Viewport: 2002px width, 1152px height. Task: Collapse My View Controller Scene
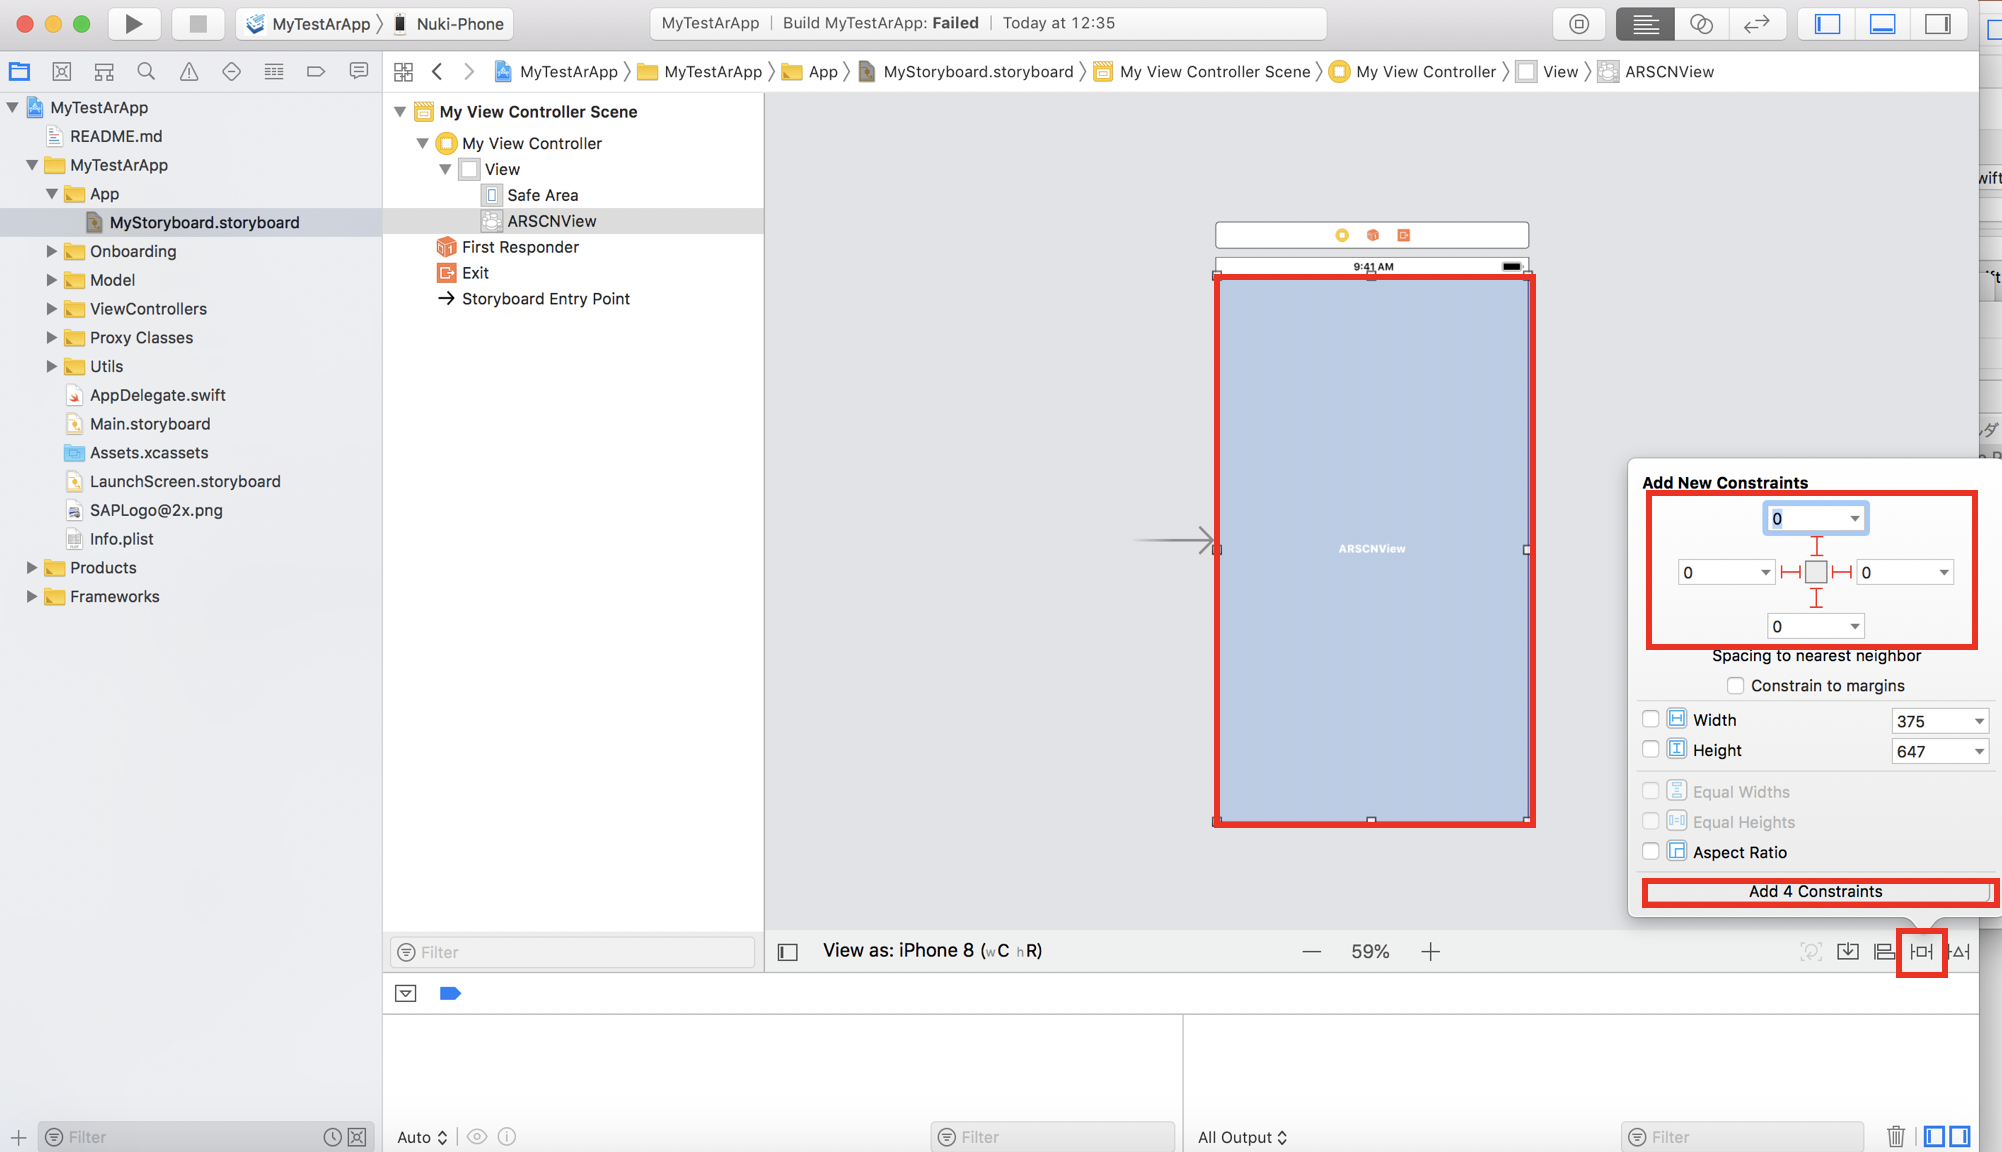(400, 111)
